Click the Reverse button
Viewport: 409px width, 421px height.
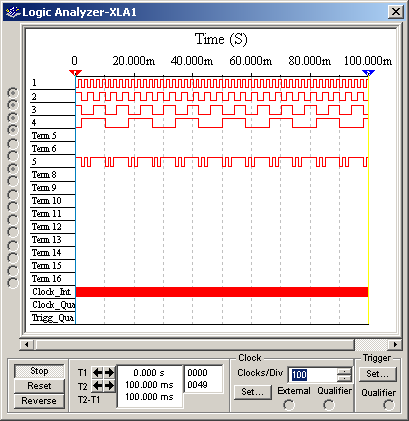coord(39,401)
